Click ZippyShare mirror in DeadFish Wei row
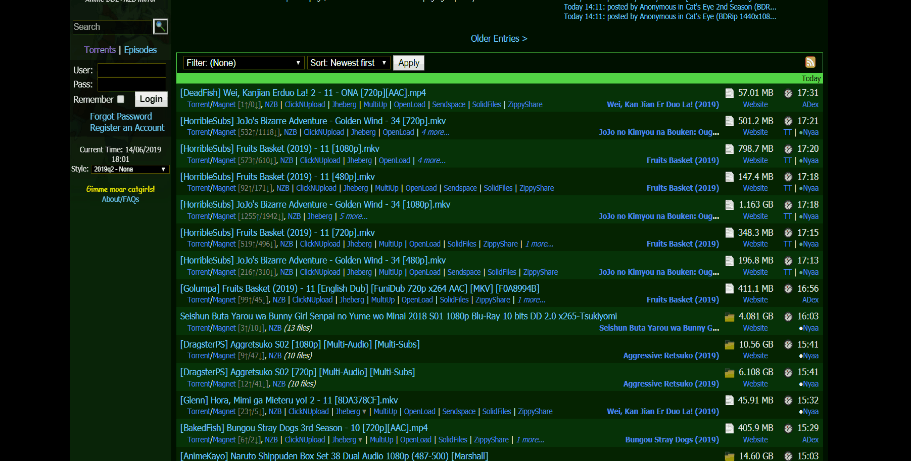The height and width of the screenshot is (461, 911). (x=525, y=105)
